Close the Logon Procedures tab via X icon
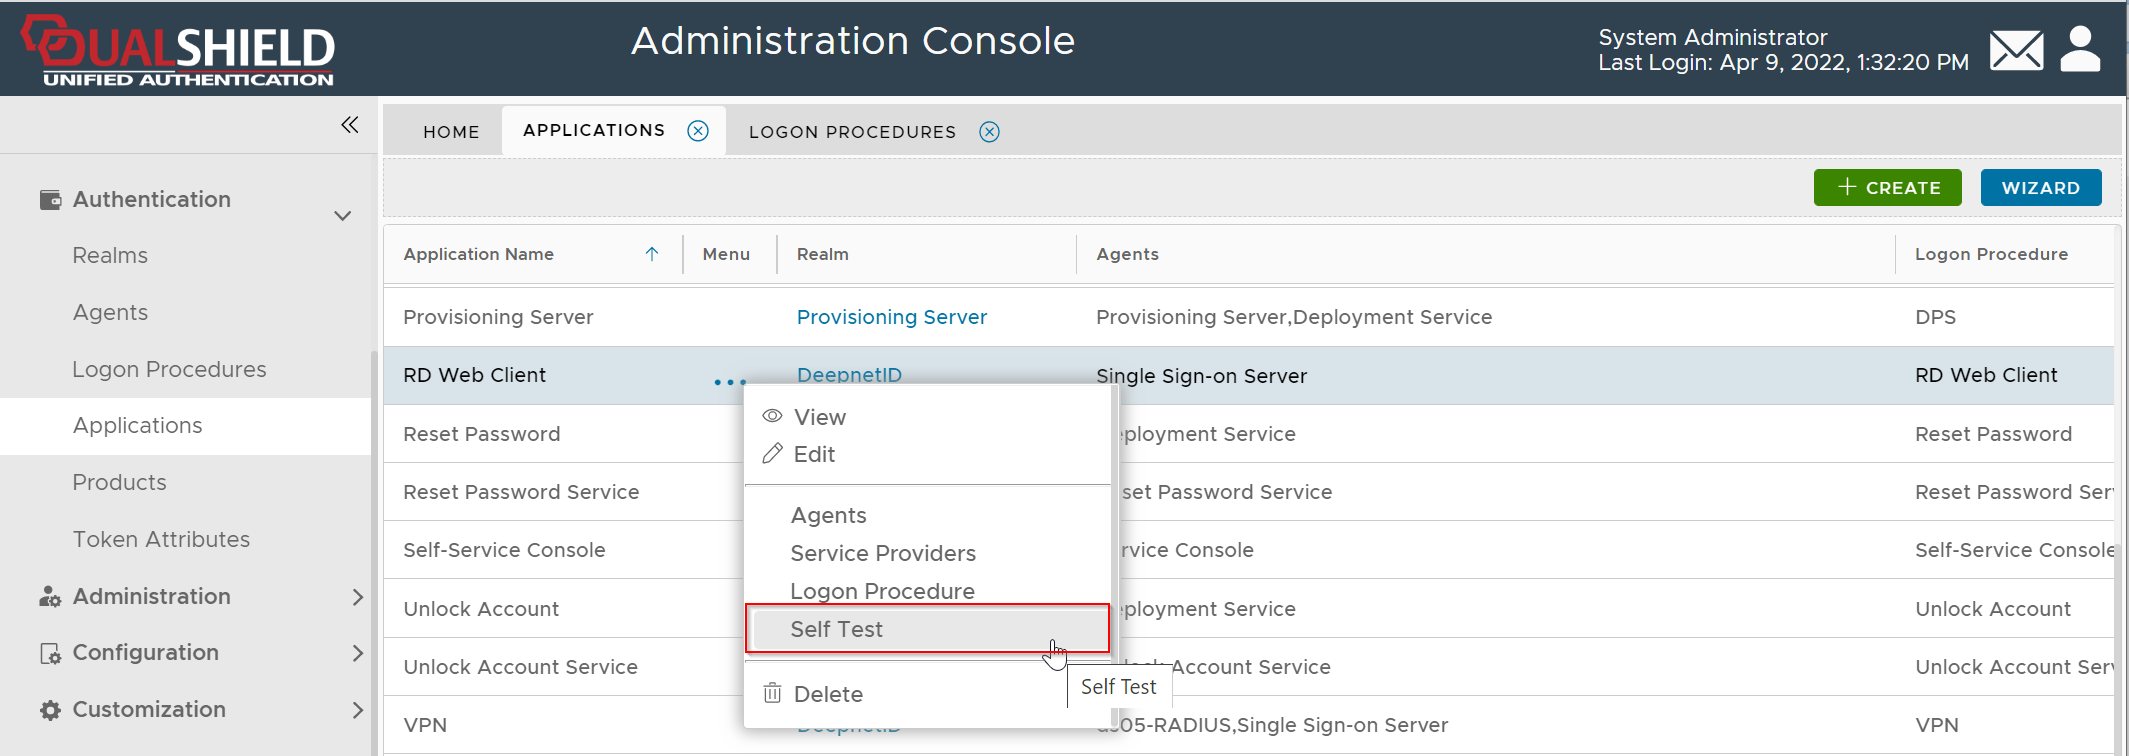Viewport: 2129px width, 756px height. (x=989, y=132)
